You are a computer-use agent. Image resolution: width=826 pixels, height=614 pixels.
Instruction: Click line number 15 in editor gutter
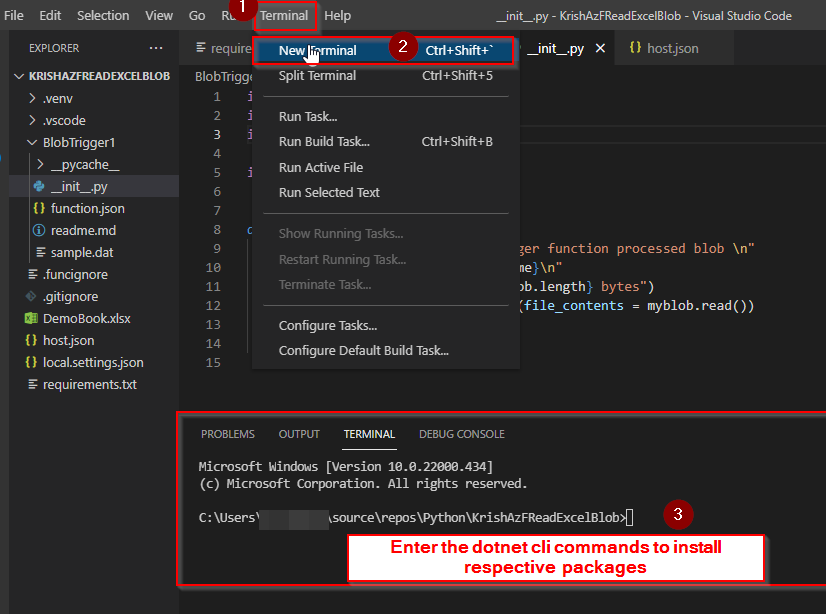pos(213,363)
